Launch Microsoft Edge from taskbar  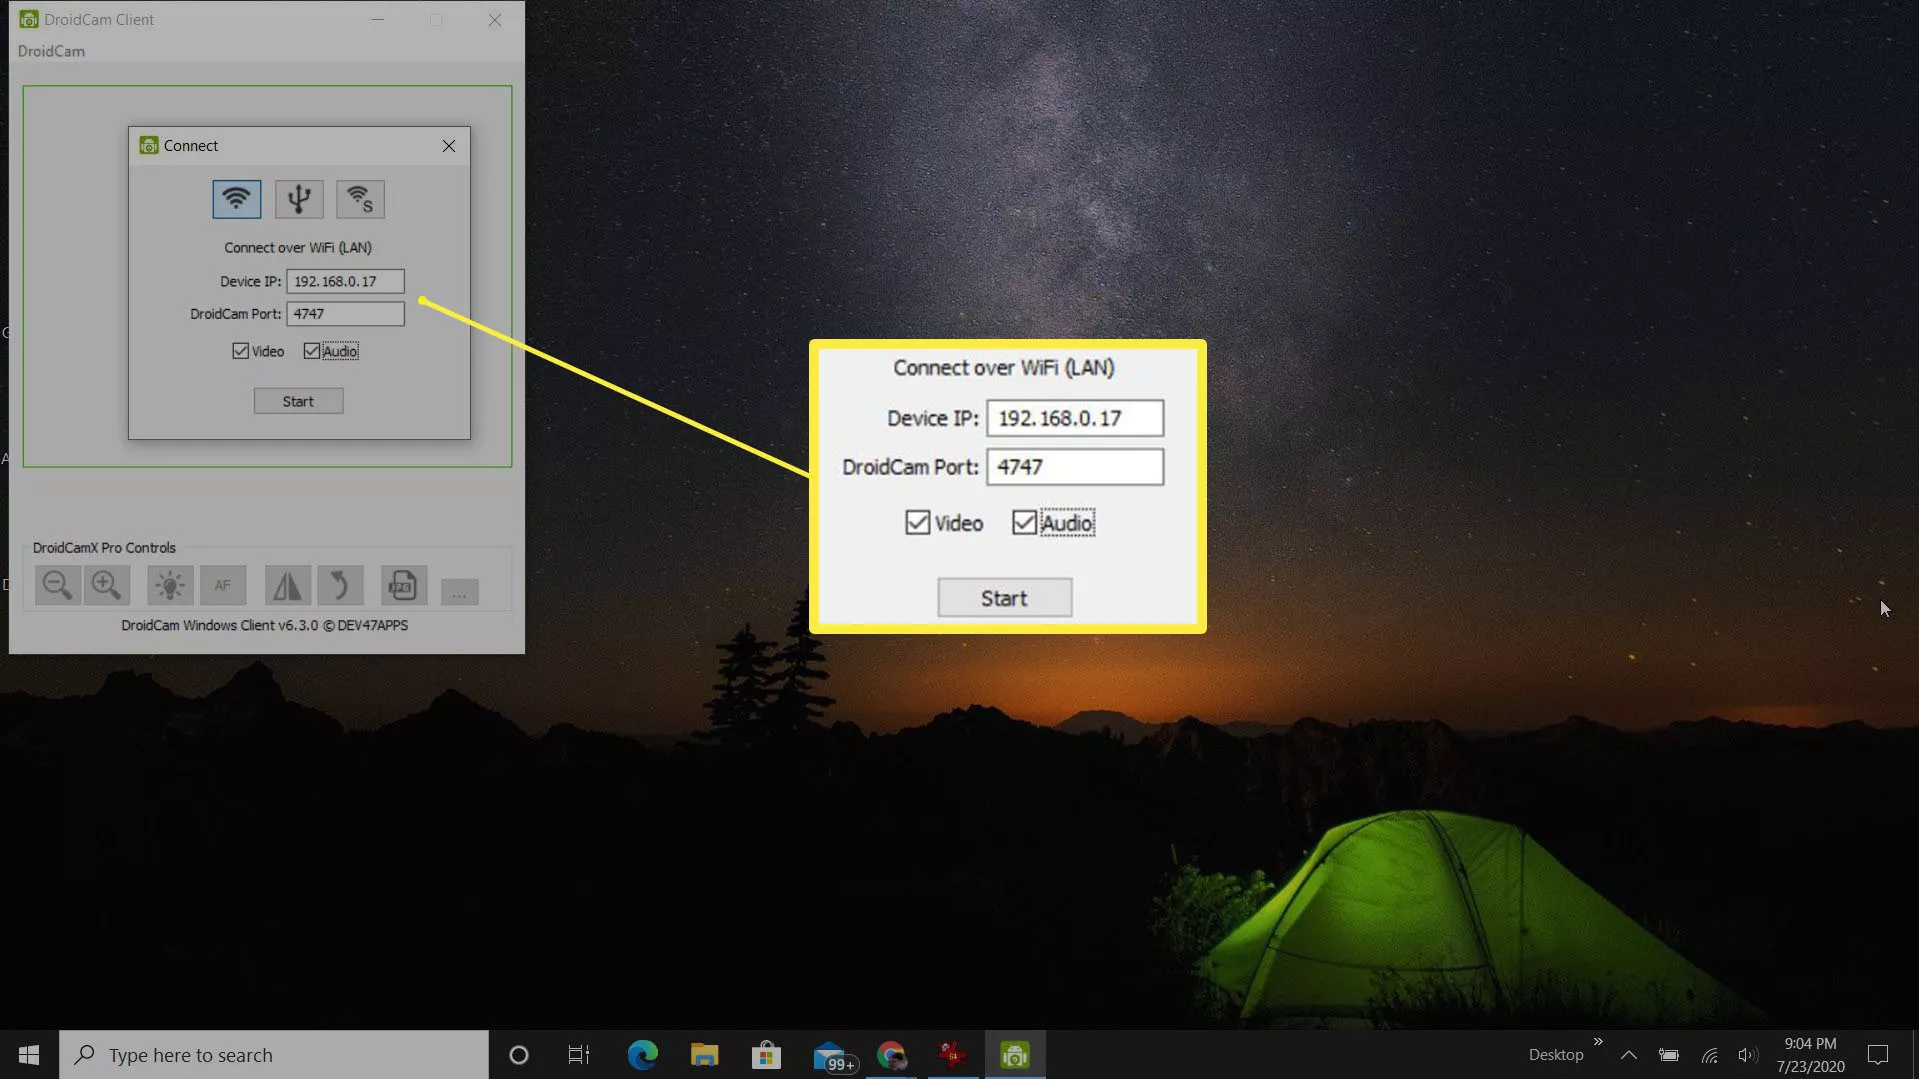[642, 1055]
